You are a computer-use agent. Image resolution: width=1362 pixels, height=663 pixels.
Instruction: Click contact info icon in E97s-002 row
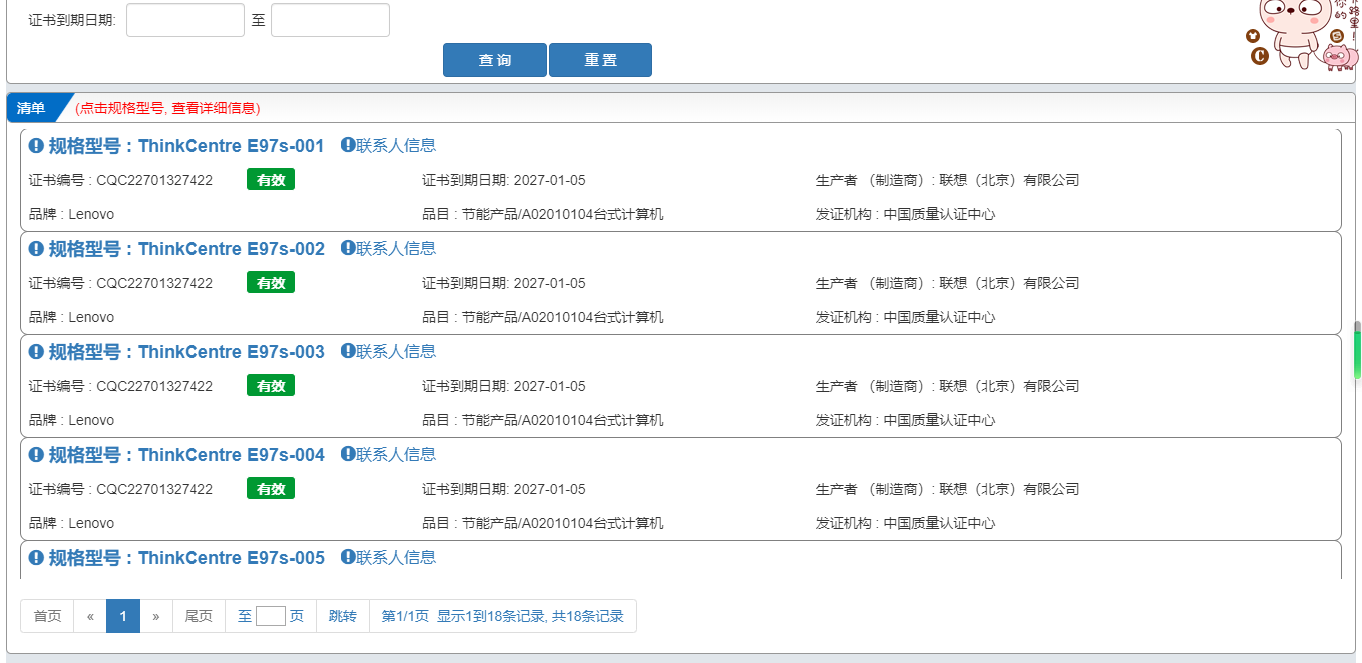(348, 248)
